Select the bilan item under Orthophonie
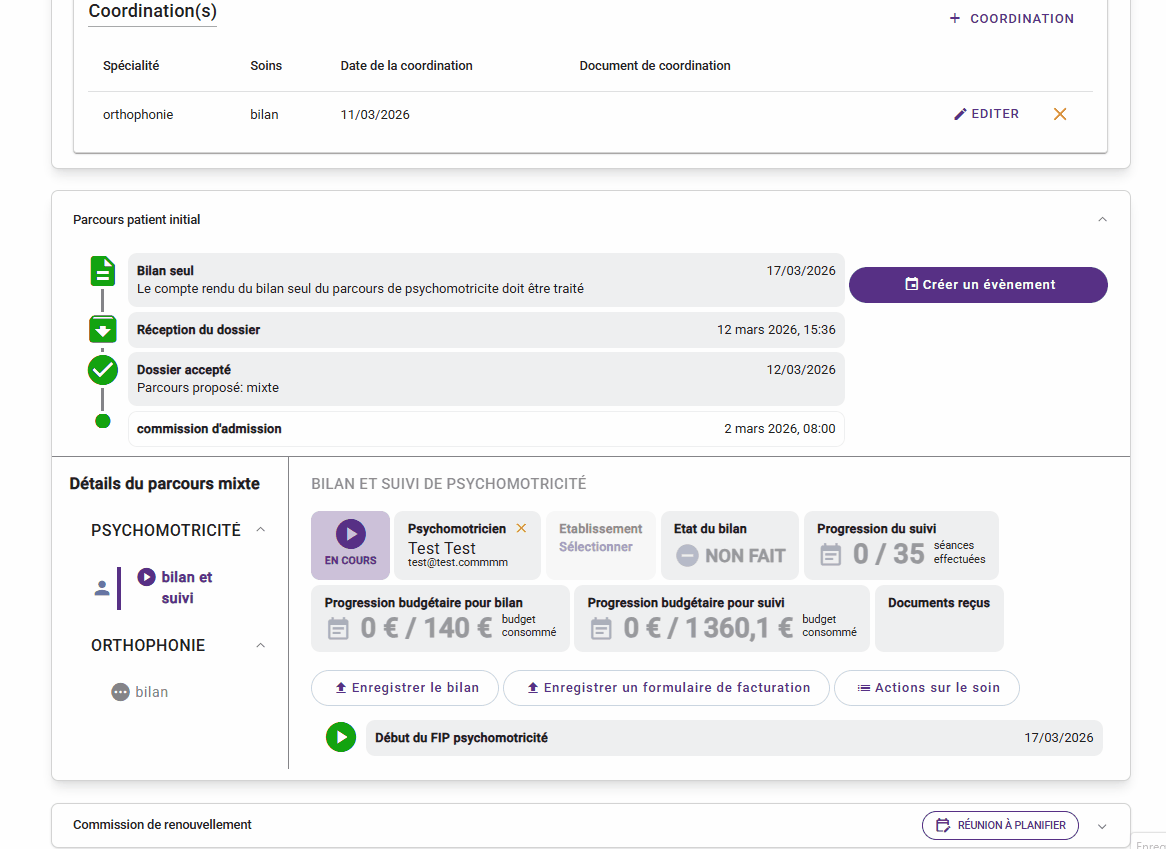The height and width of the screenshot is (849, 1166). pyautogui.click(x=152, y=692)
